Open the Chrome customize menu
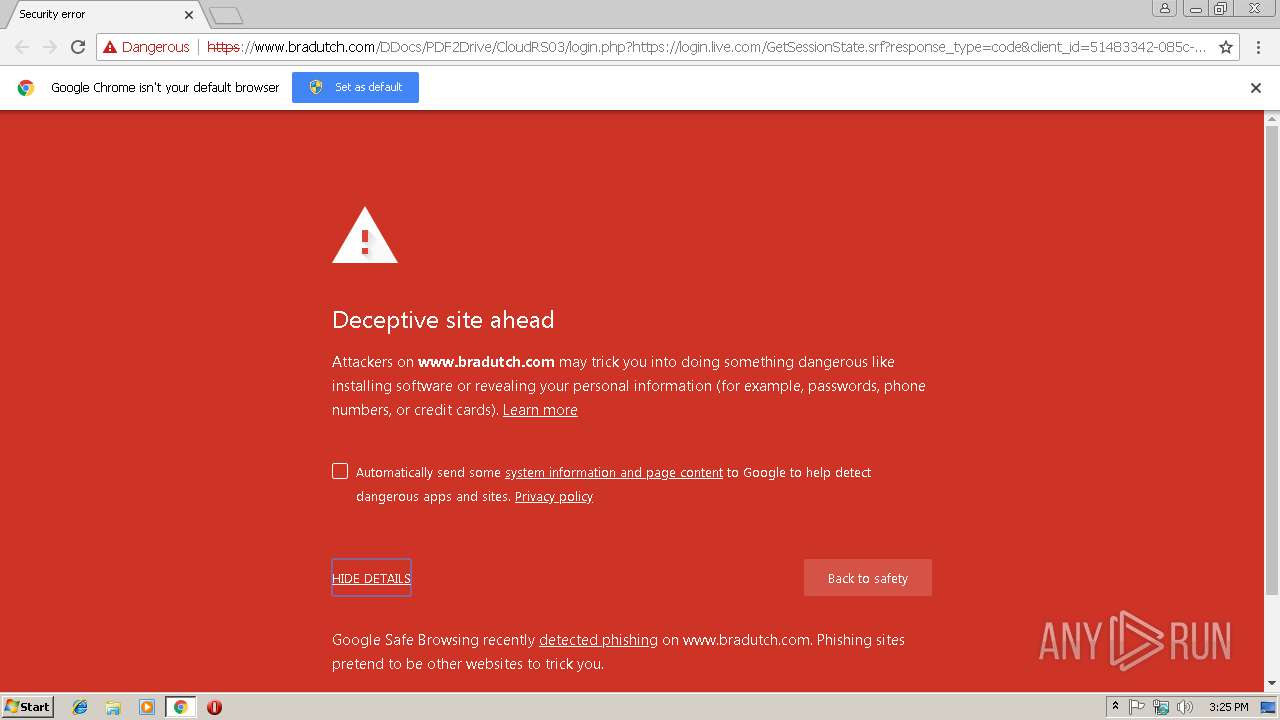The image size is (1280, 720). tap(1258, 47)
